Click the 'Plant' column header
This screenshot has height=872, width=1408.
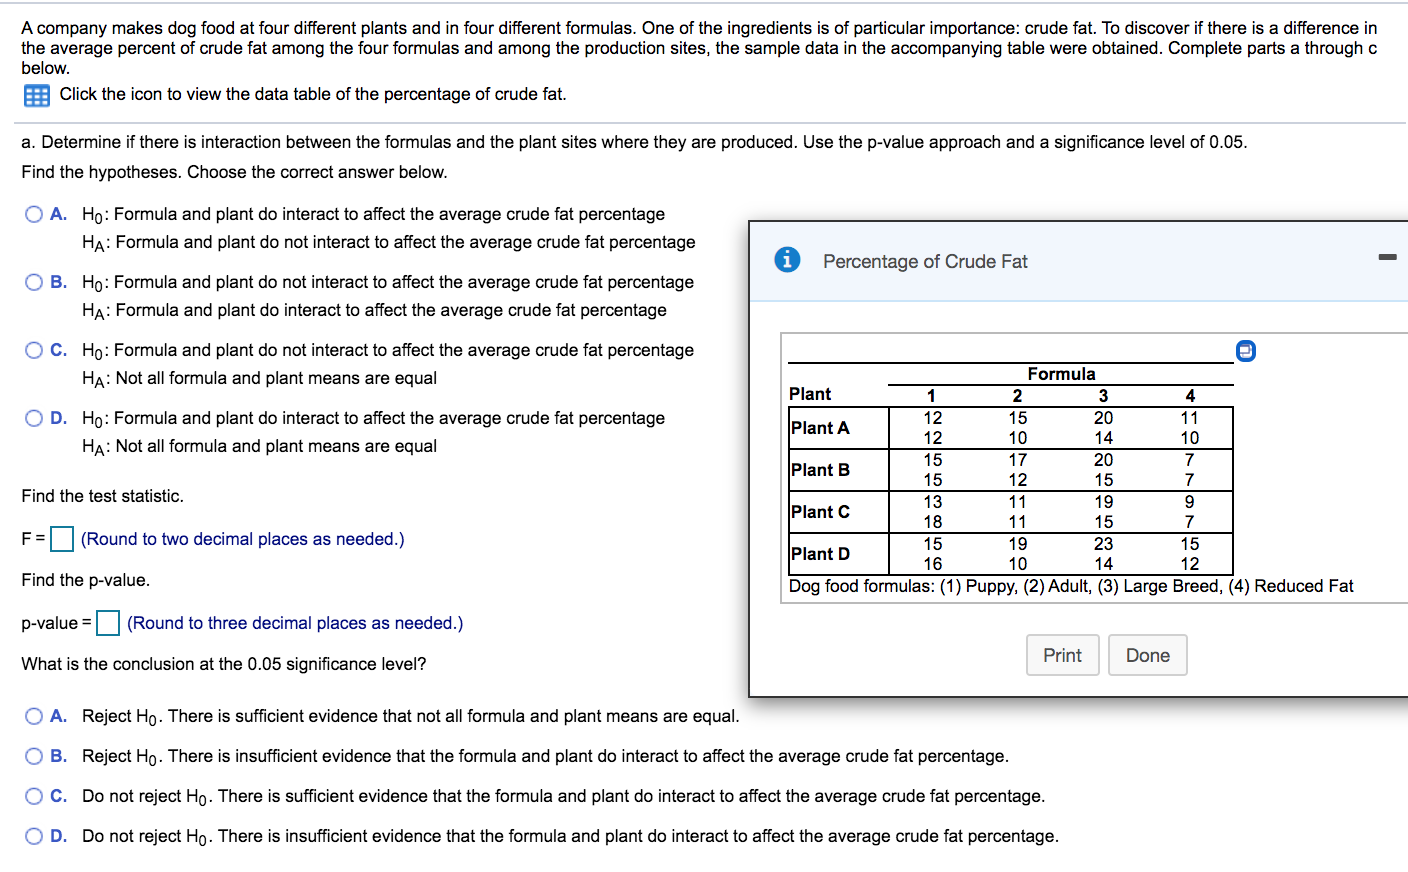(x=810, y=394)
